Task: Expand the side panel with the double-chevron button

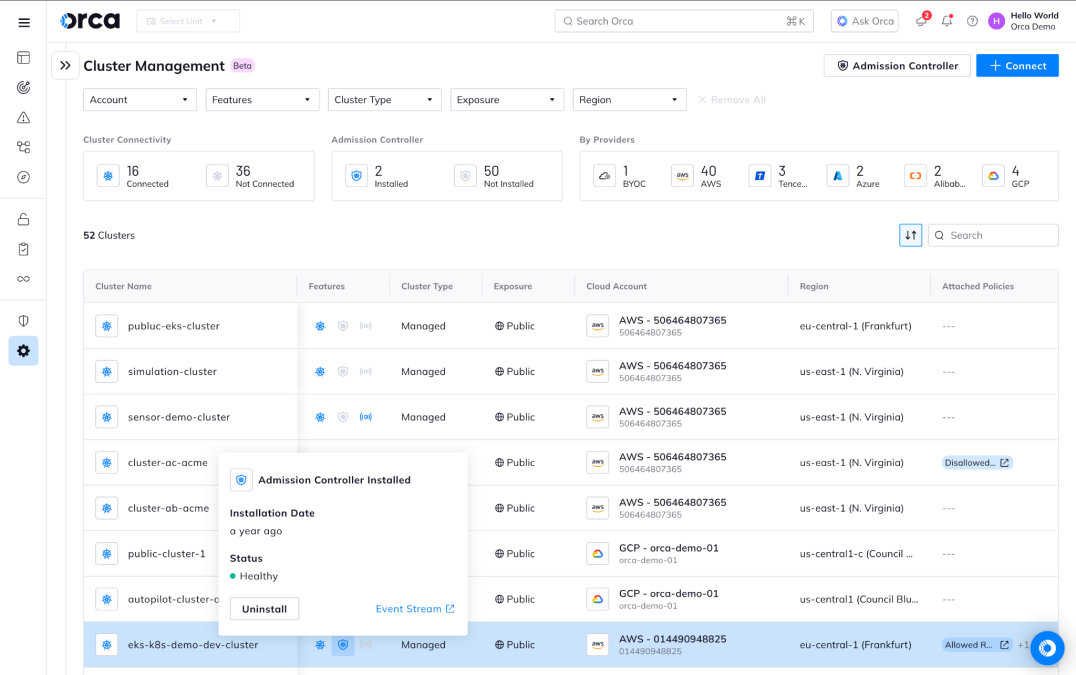Action: coord(65,66)
